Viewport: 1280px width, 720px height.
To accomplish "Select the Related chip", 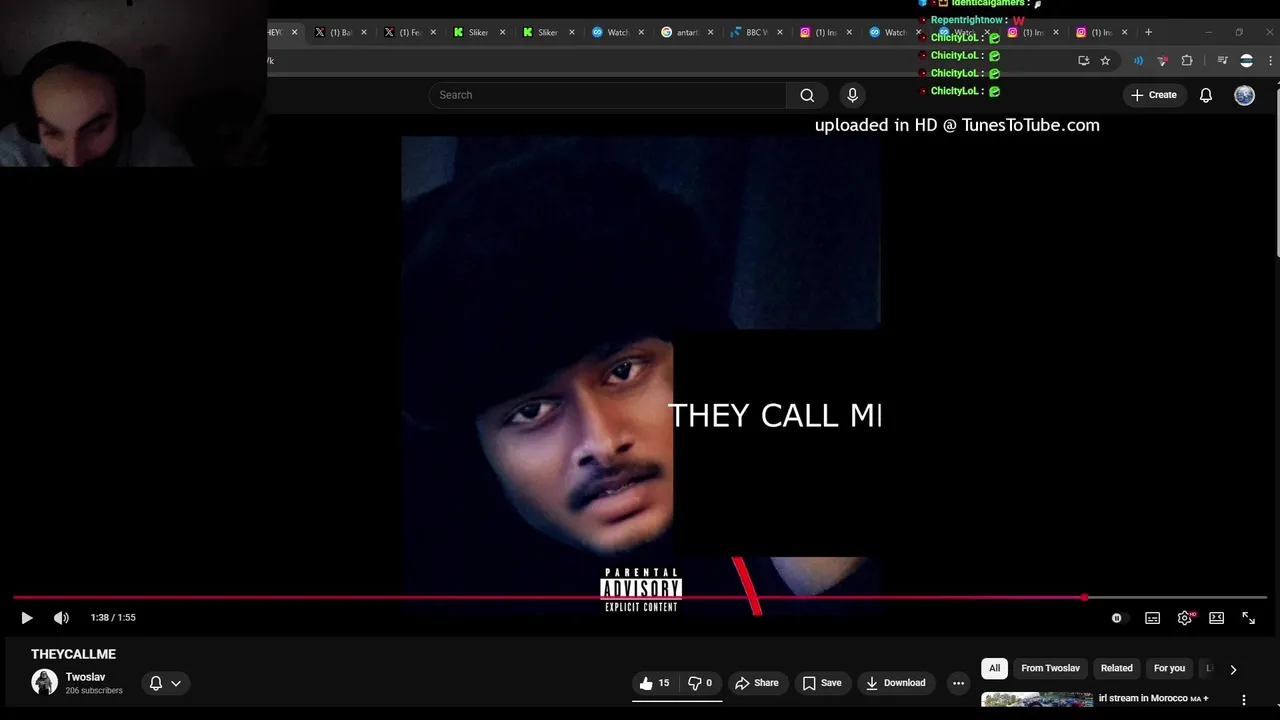I will 1117,668.
